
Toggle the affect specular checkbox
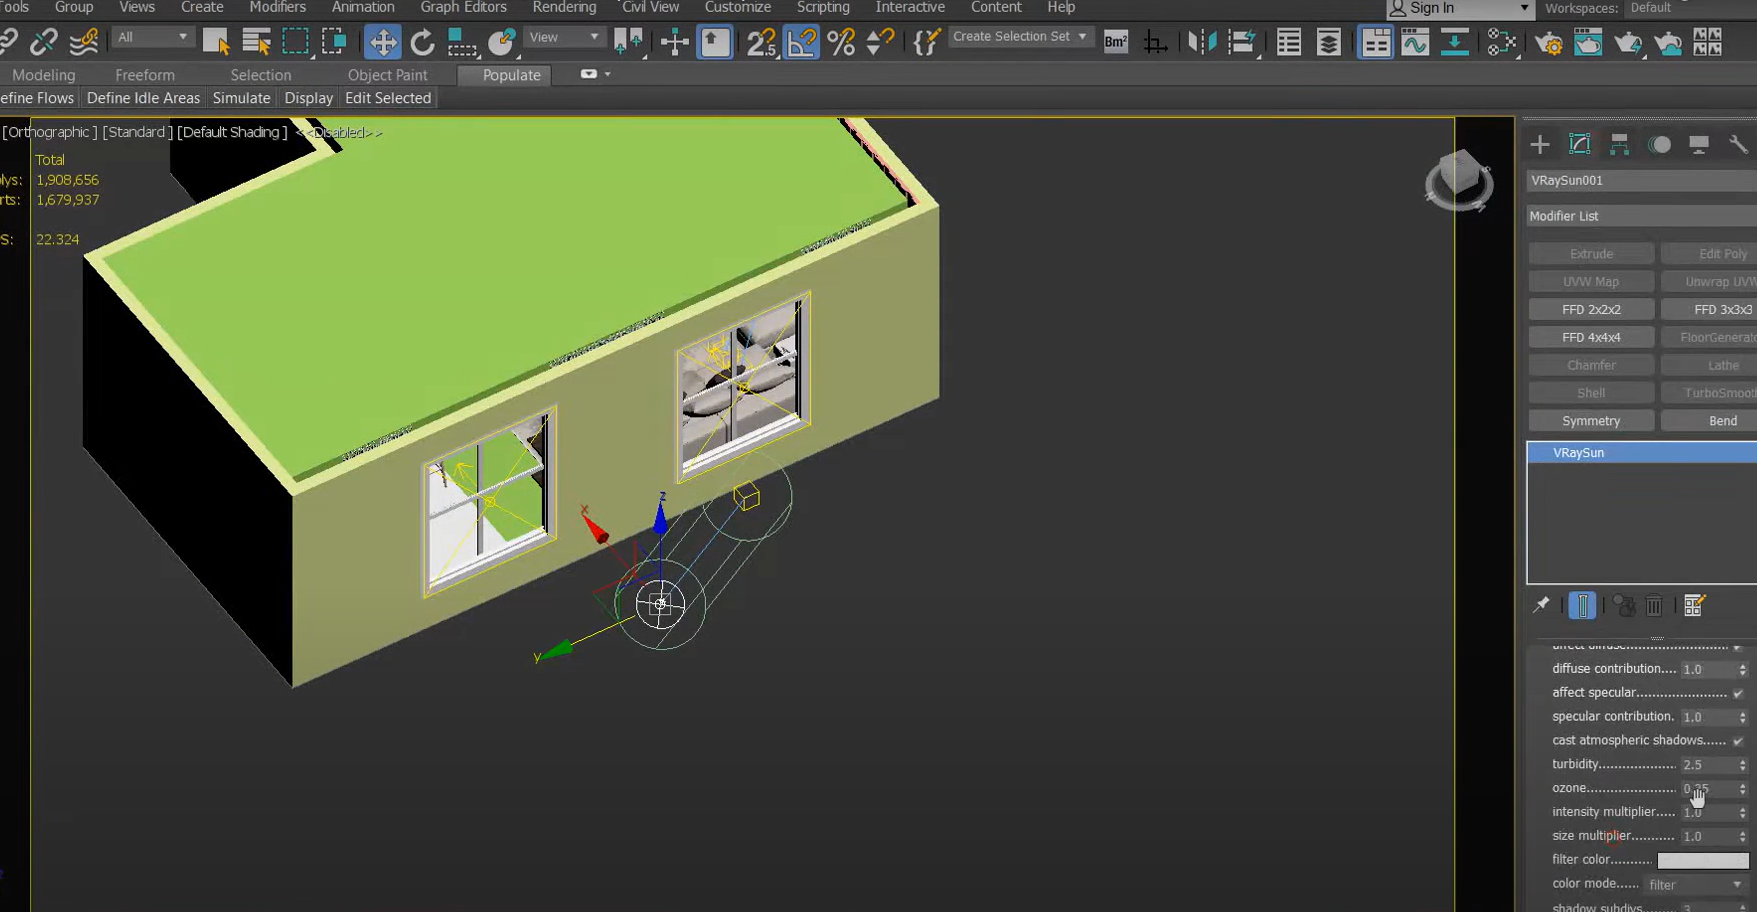click(1738, 693)
